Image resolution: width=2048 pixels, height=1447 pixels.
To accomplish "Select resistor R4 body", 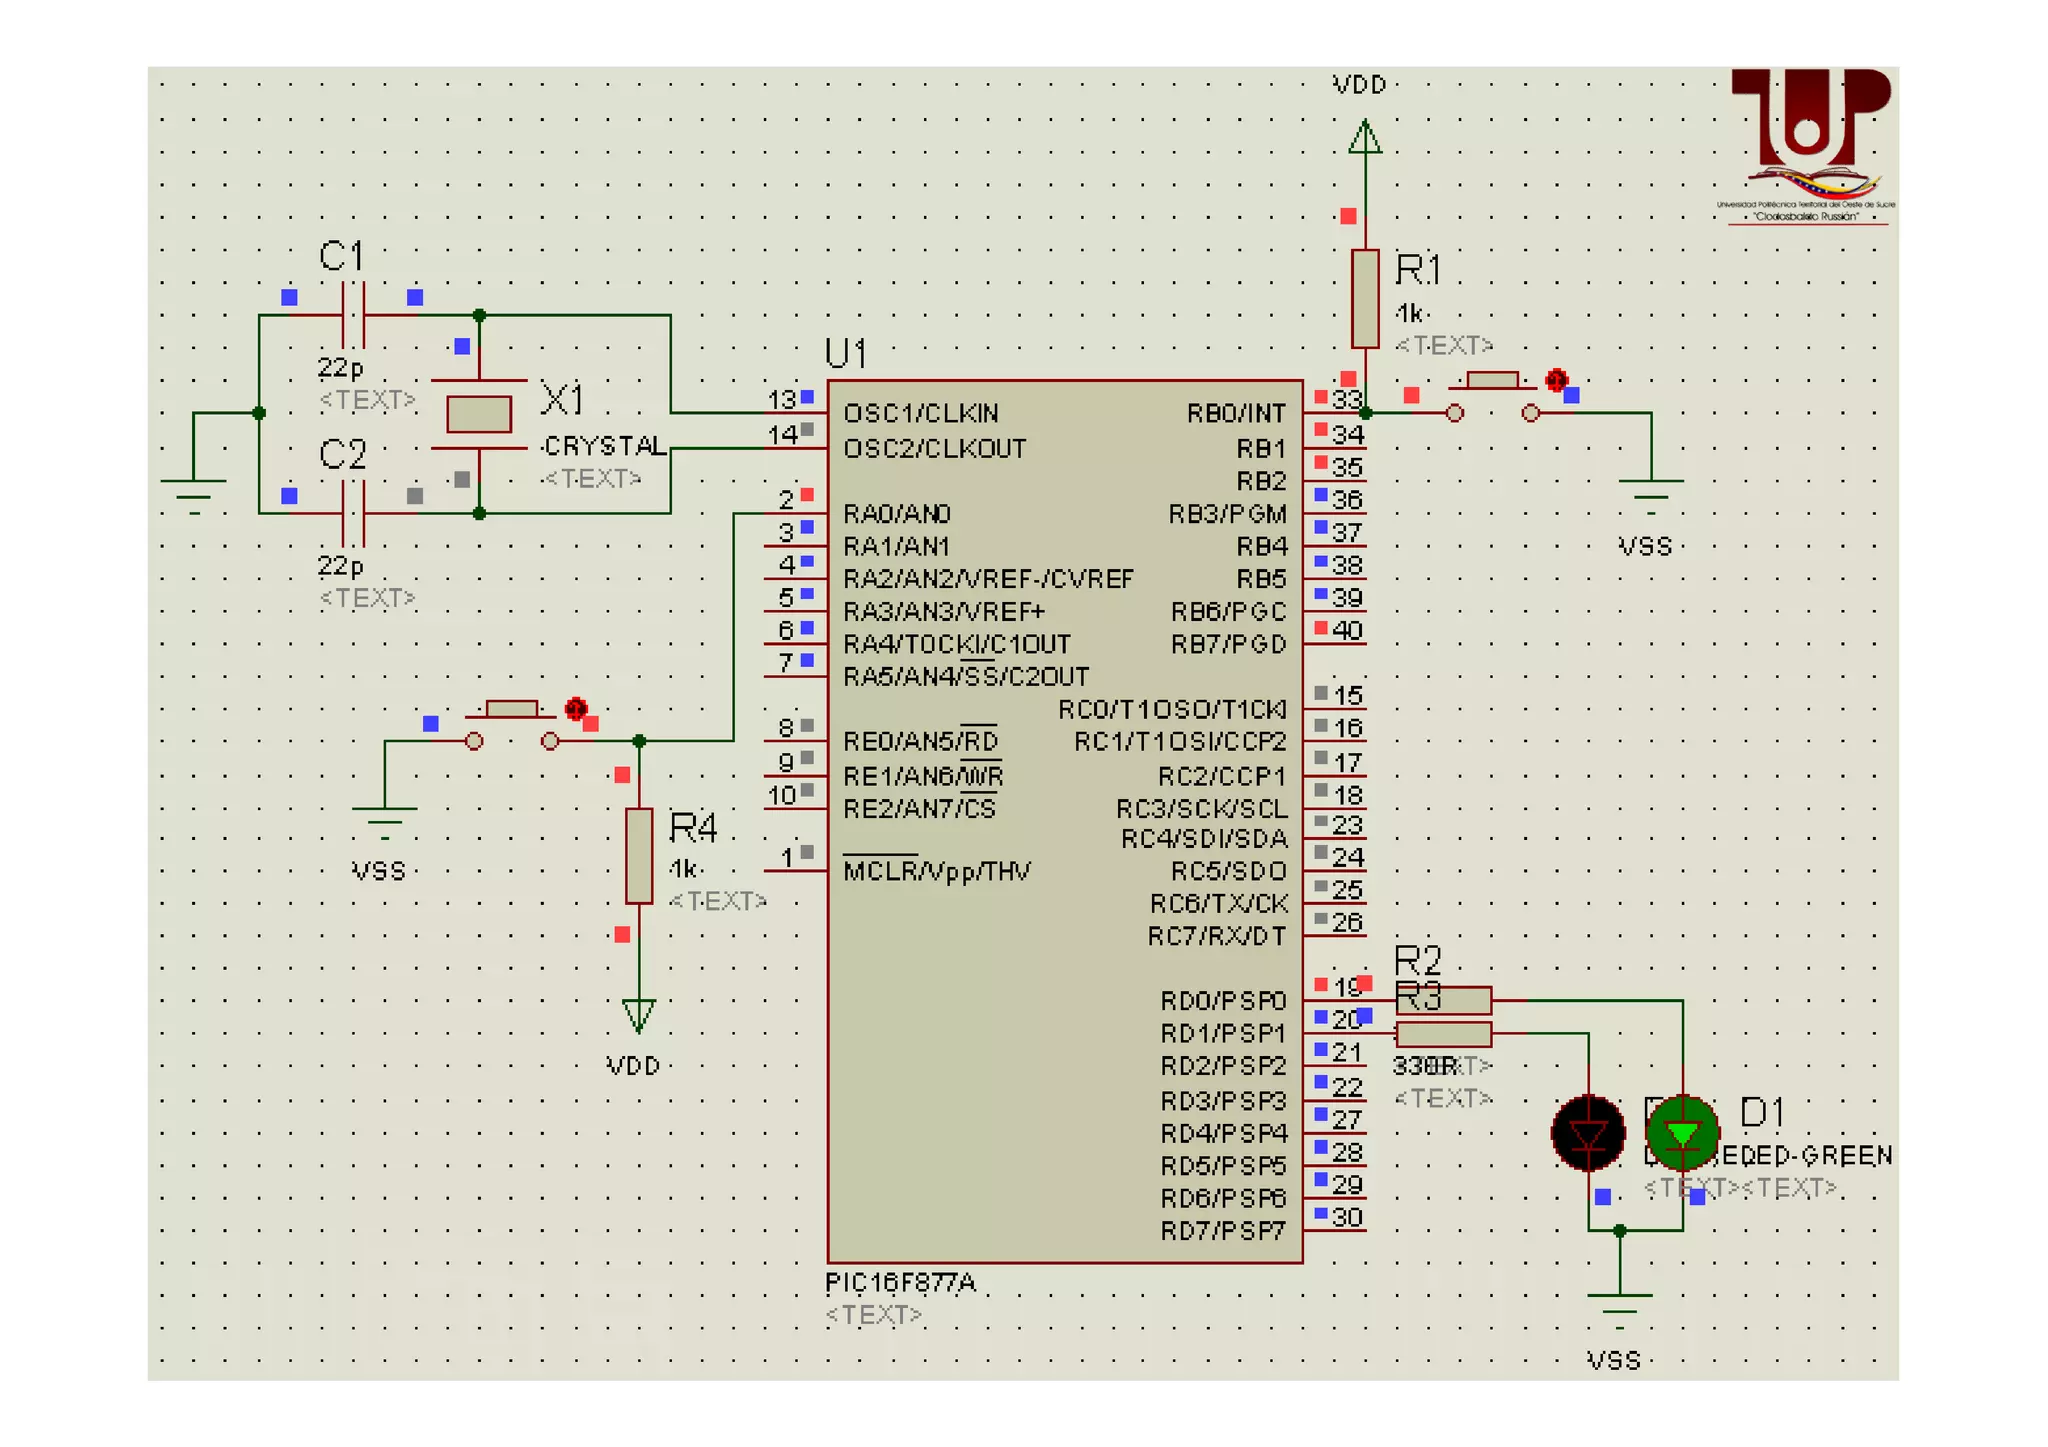I will tap(639, 855).
